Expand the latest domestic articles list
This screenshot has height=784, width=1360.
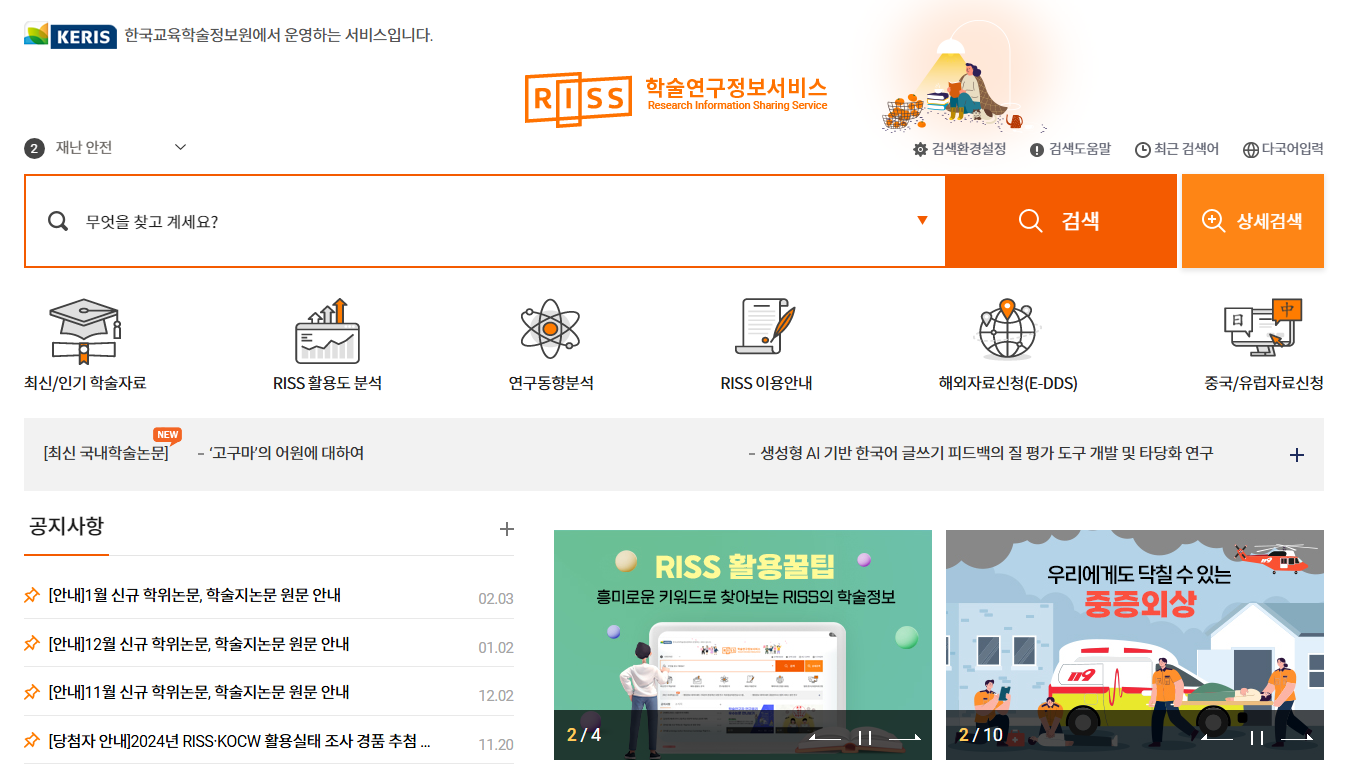[1296, 454]
